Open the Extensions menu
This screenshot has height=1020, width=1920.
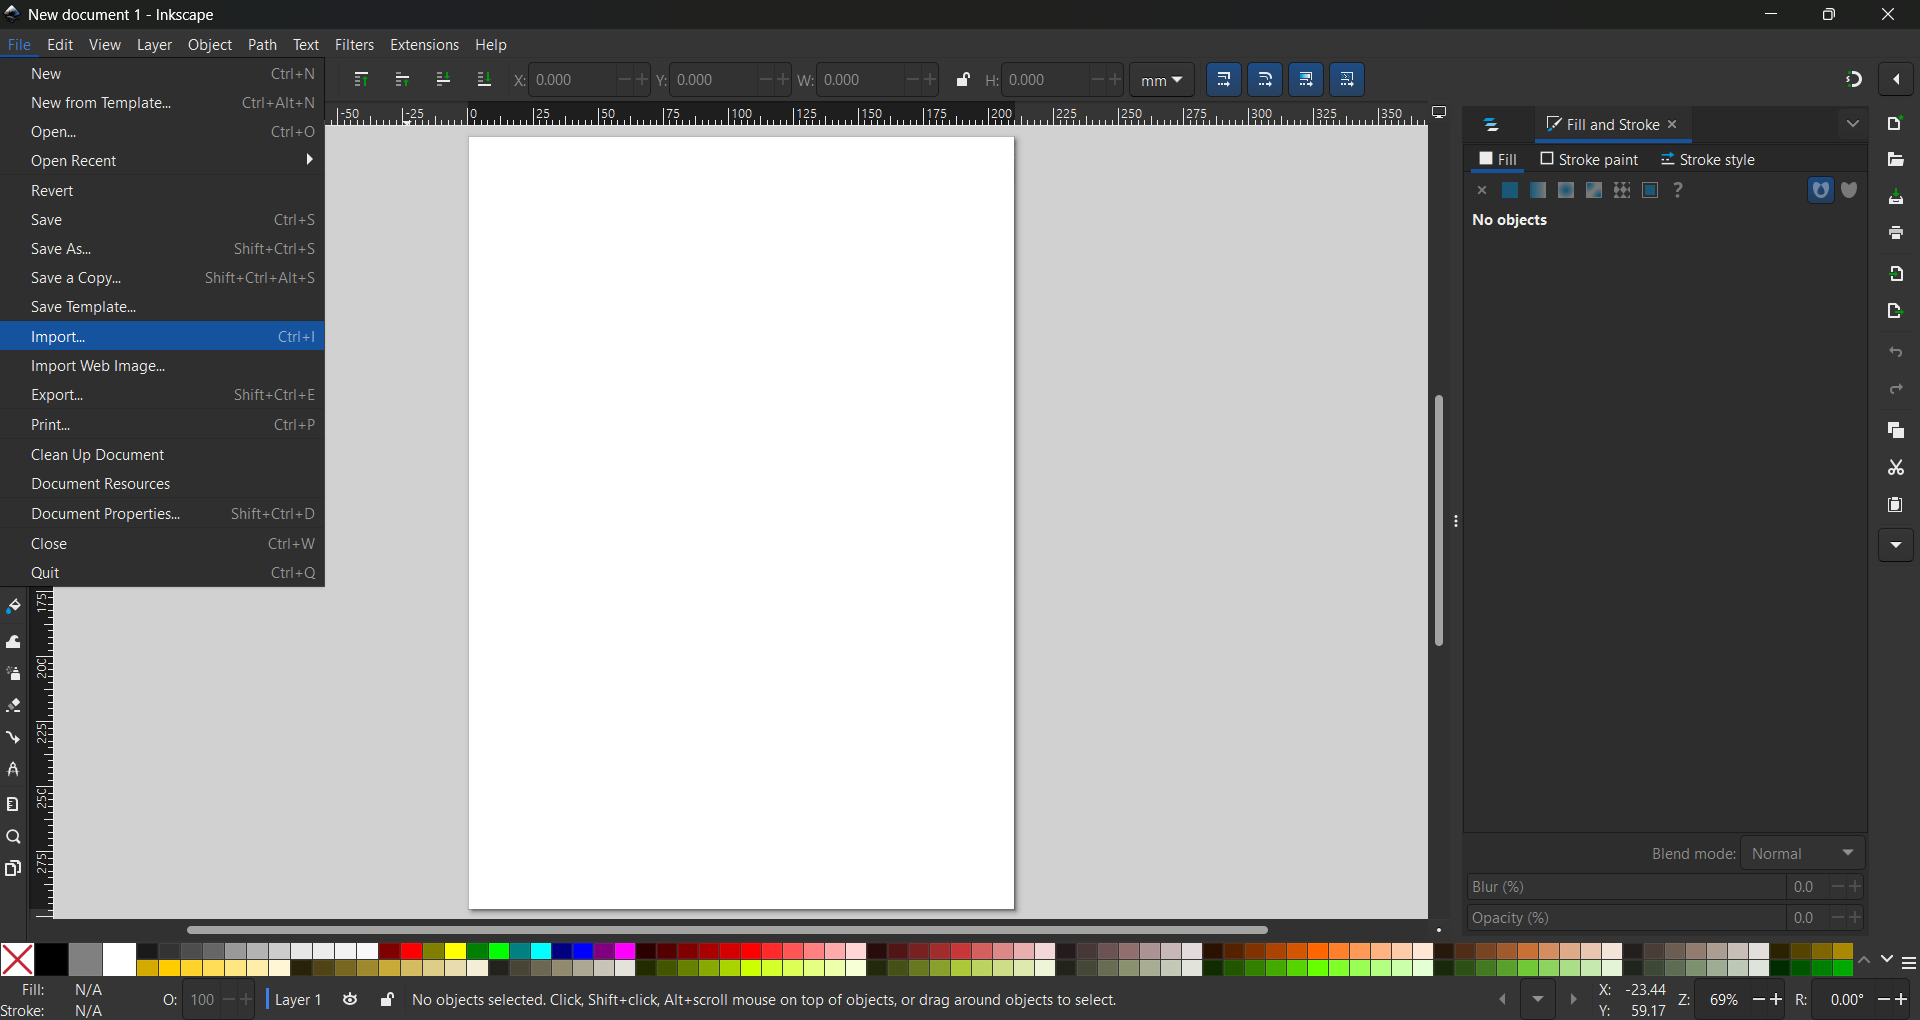tap(424, 45)
